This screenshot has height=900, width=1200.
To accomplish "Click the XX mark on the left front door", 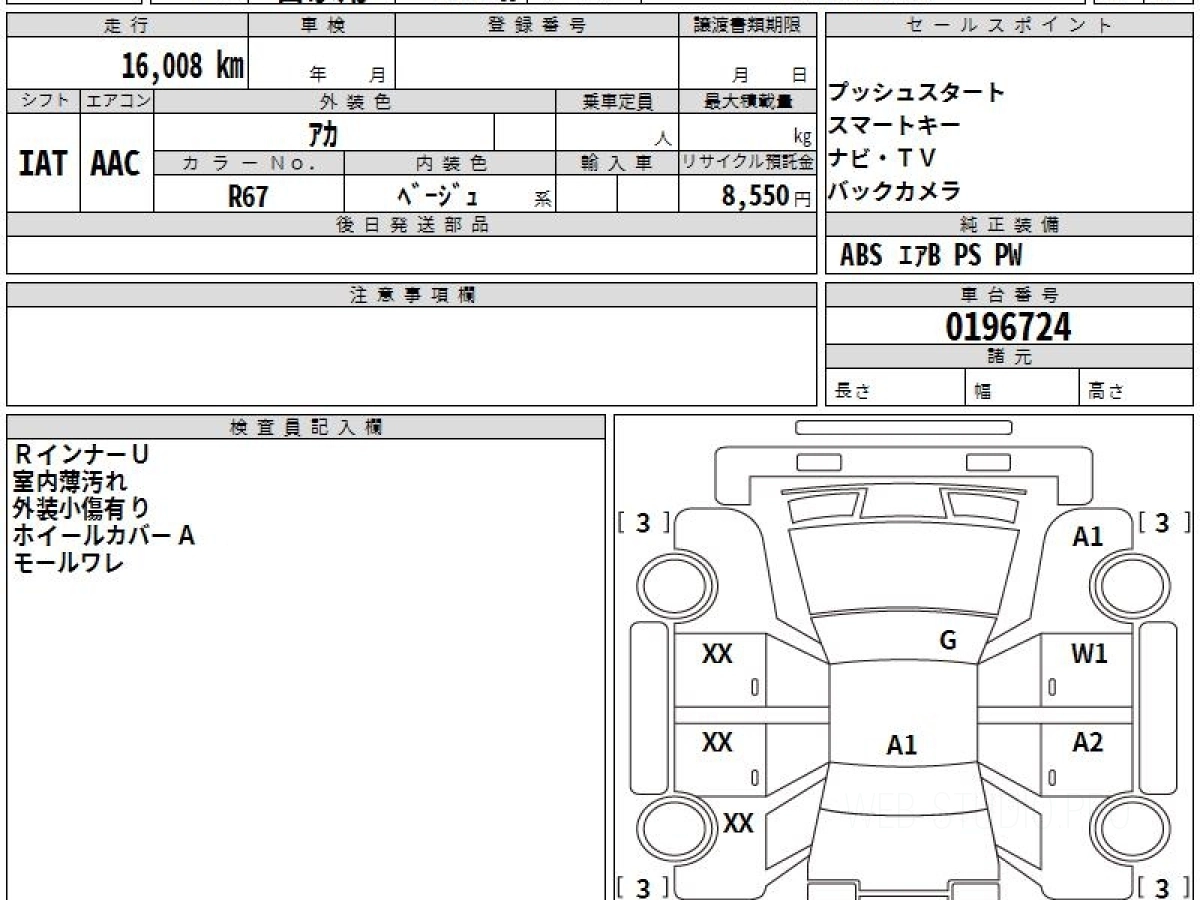I will [x=718, y=655].
